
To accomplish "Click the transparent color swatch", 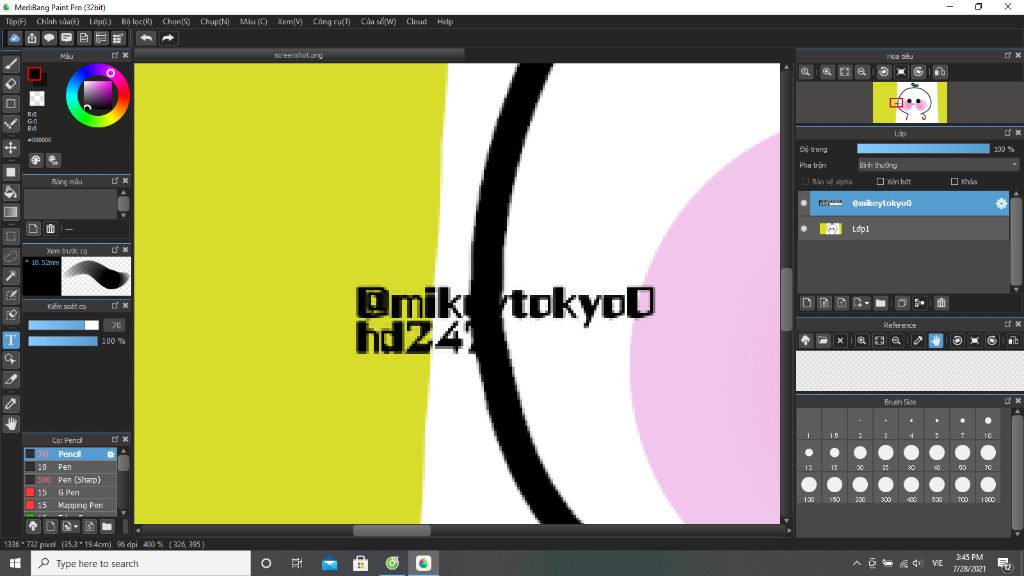I will [37, 99].
